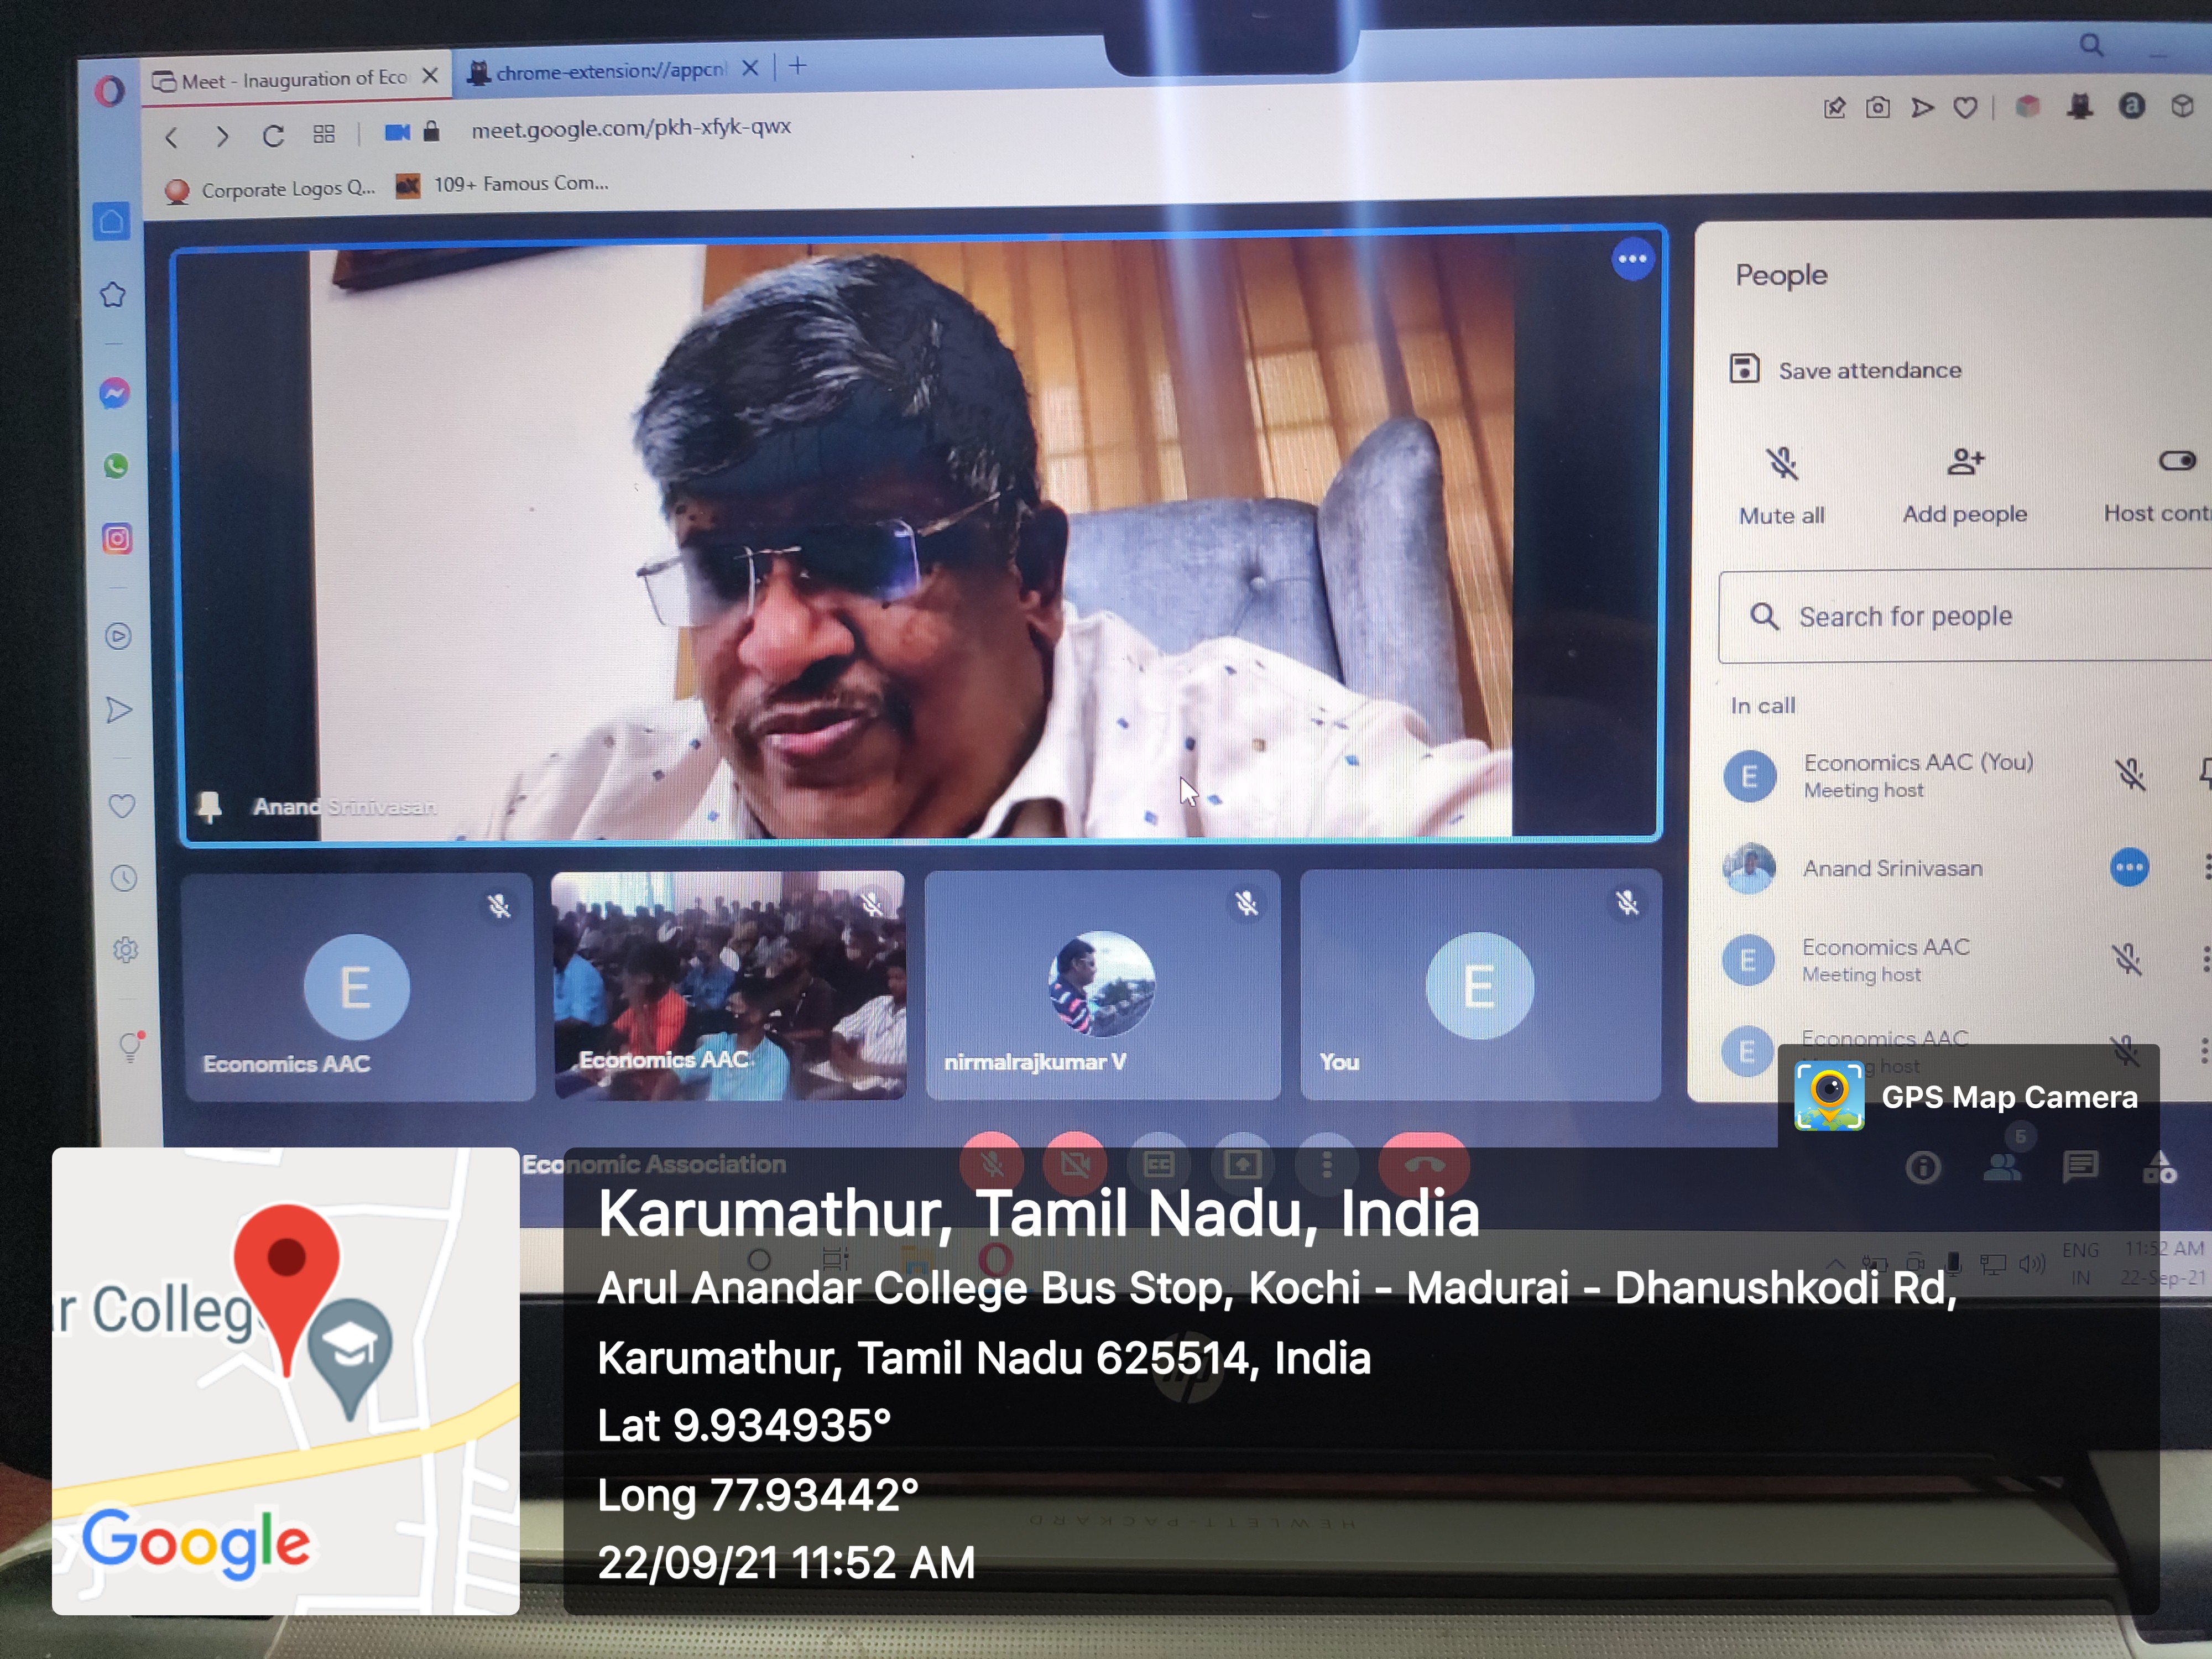Open the Speed Dial grid icon

pos(324,134)
